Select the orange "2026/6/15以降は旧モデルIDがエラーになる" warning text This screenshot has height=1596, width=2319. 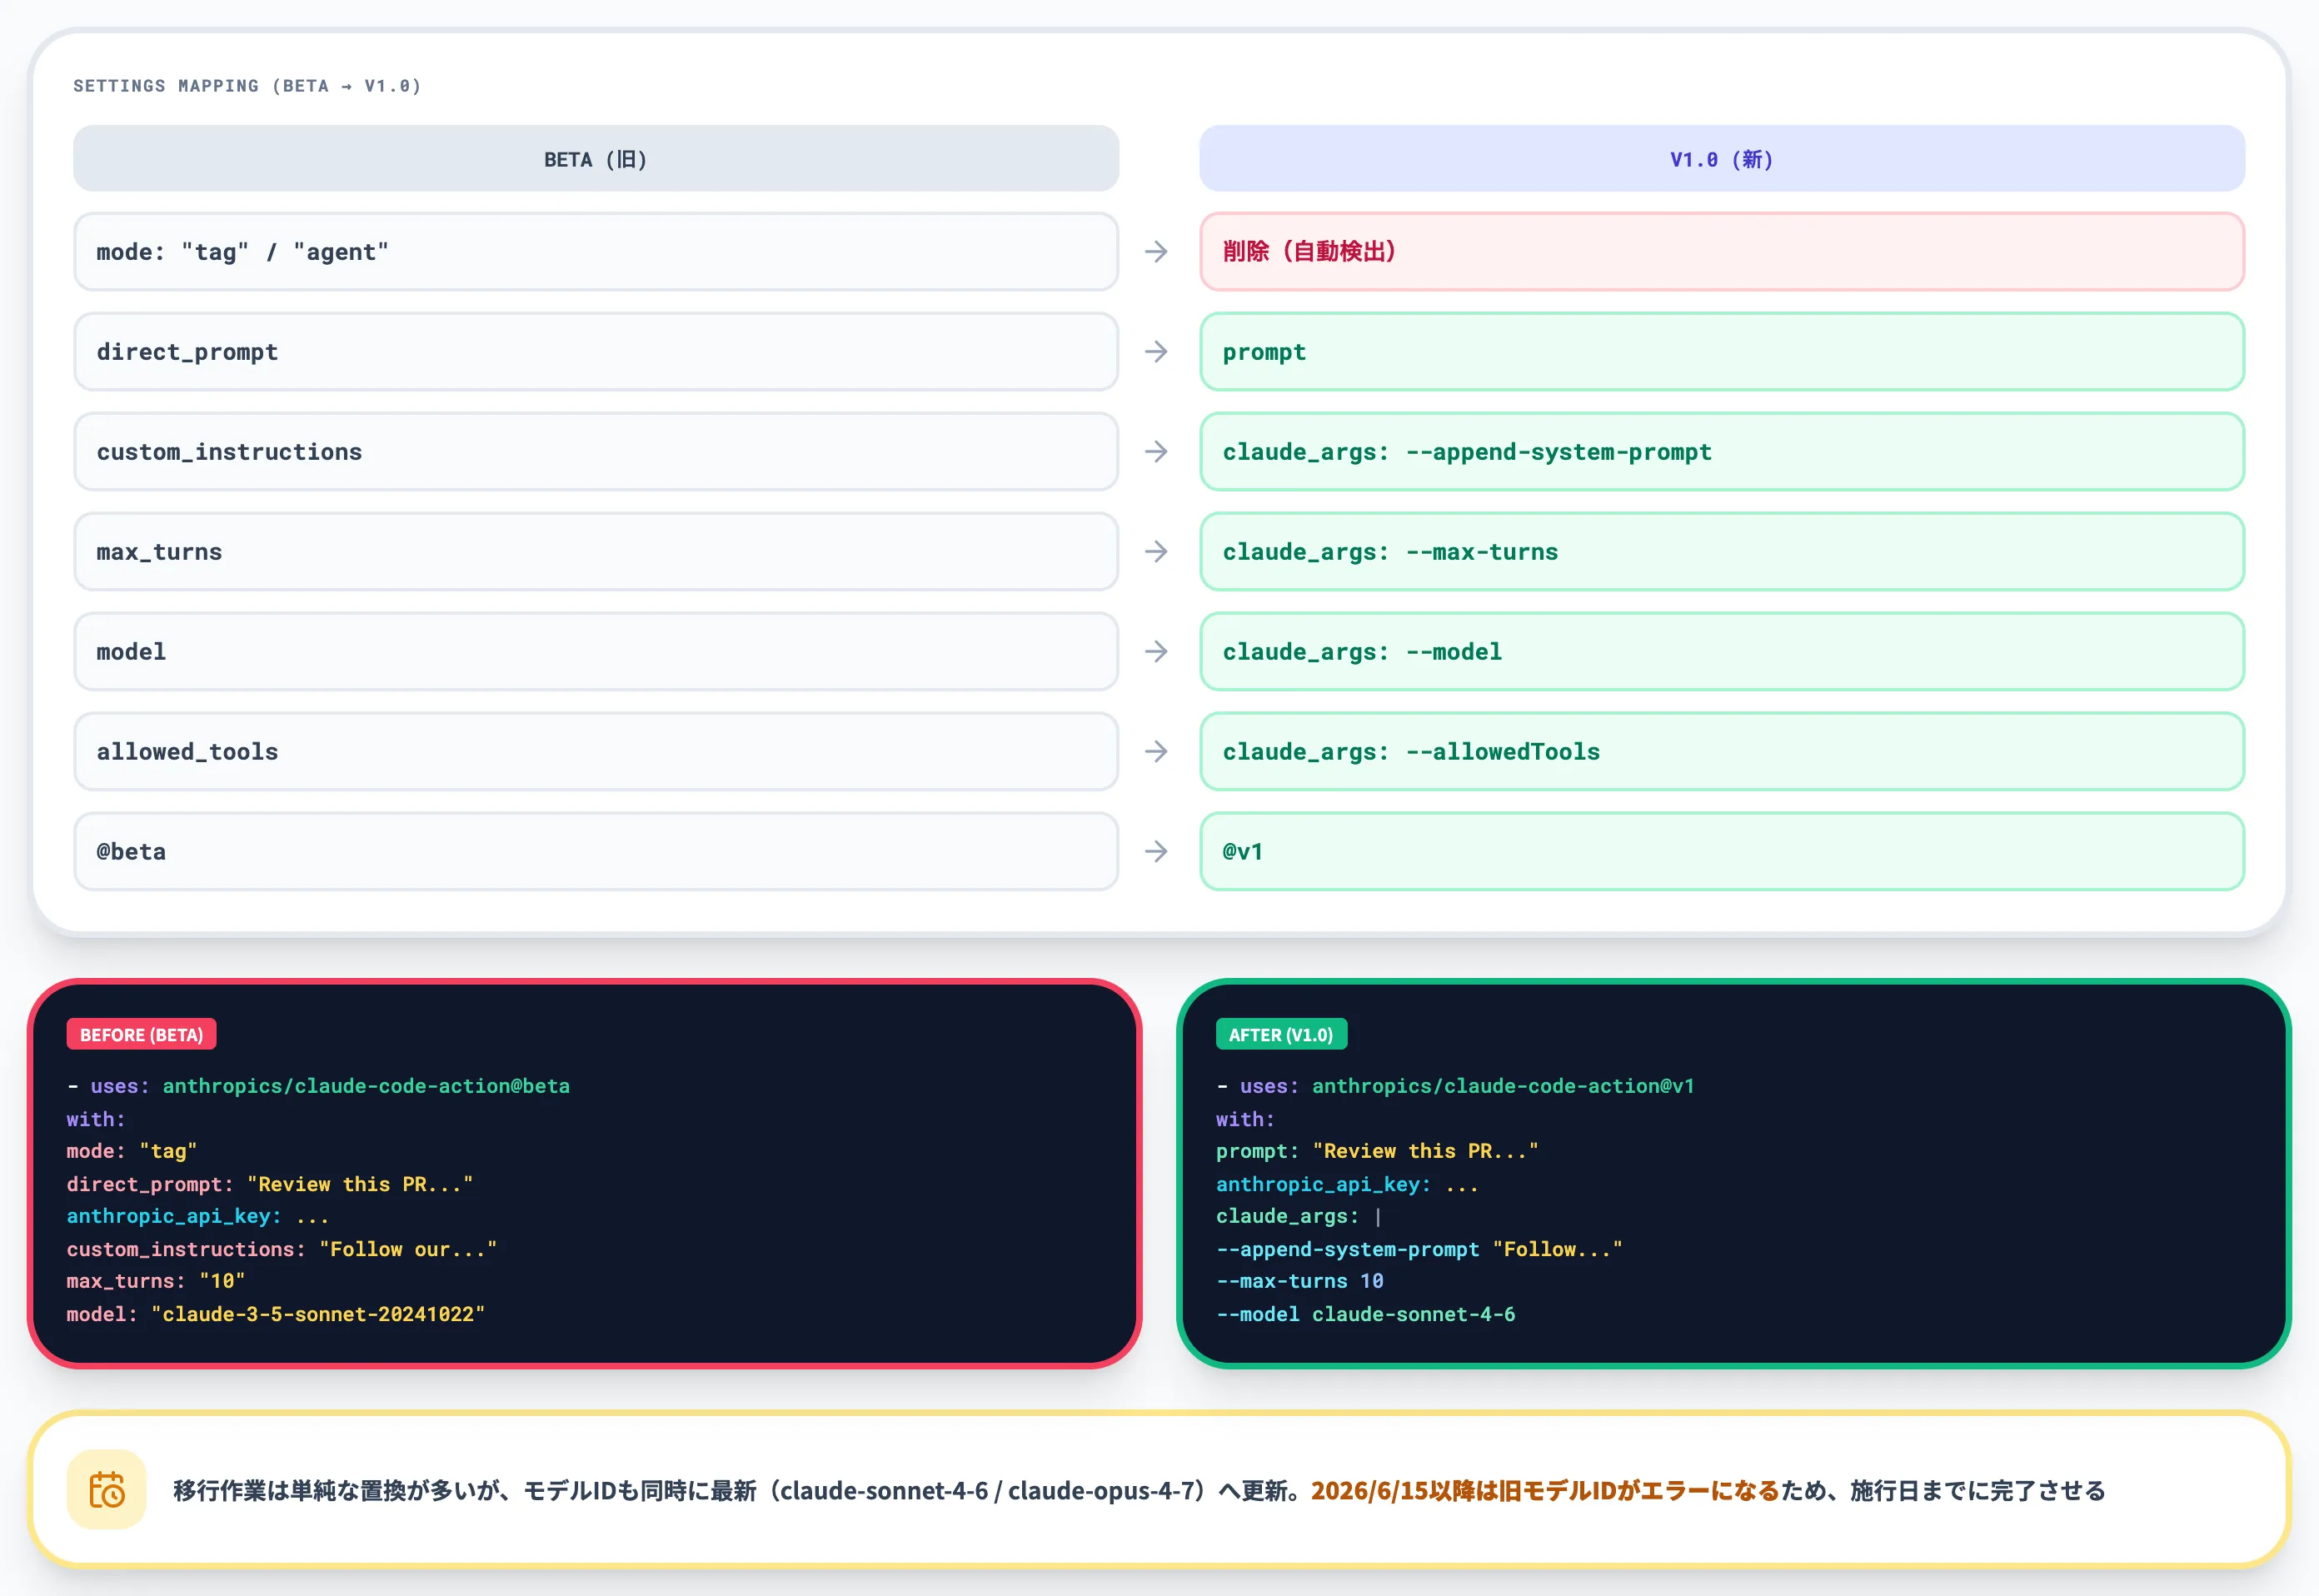click(x=1545, y=1491)
